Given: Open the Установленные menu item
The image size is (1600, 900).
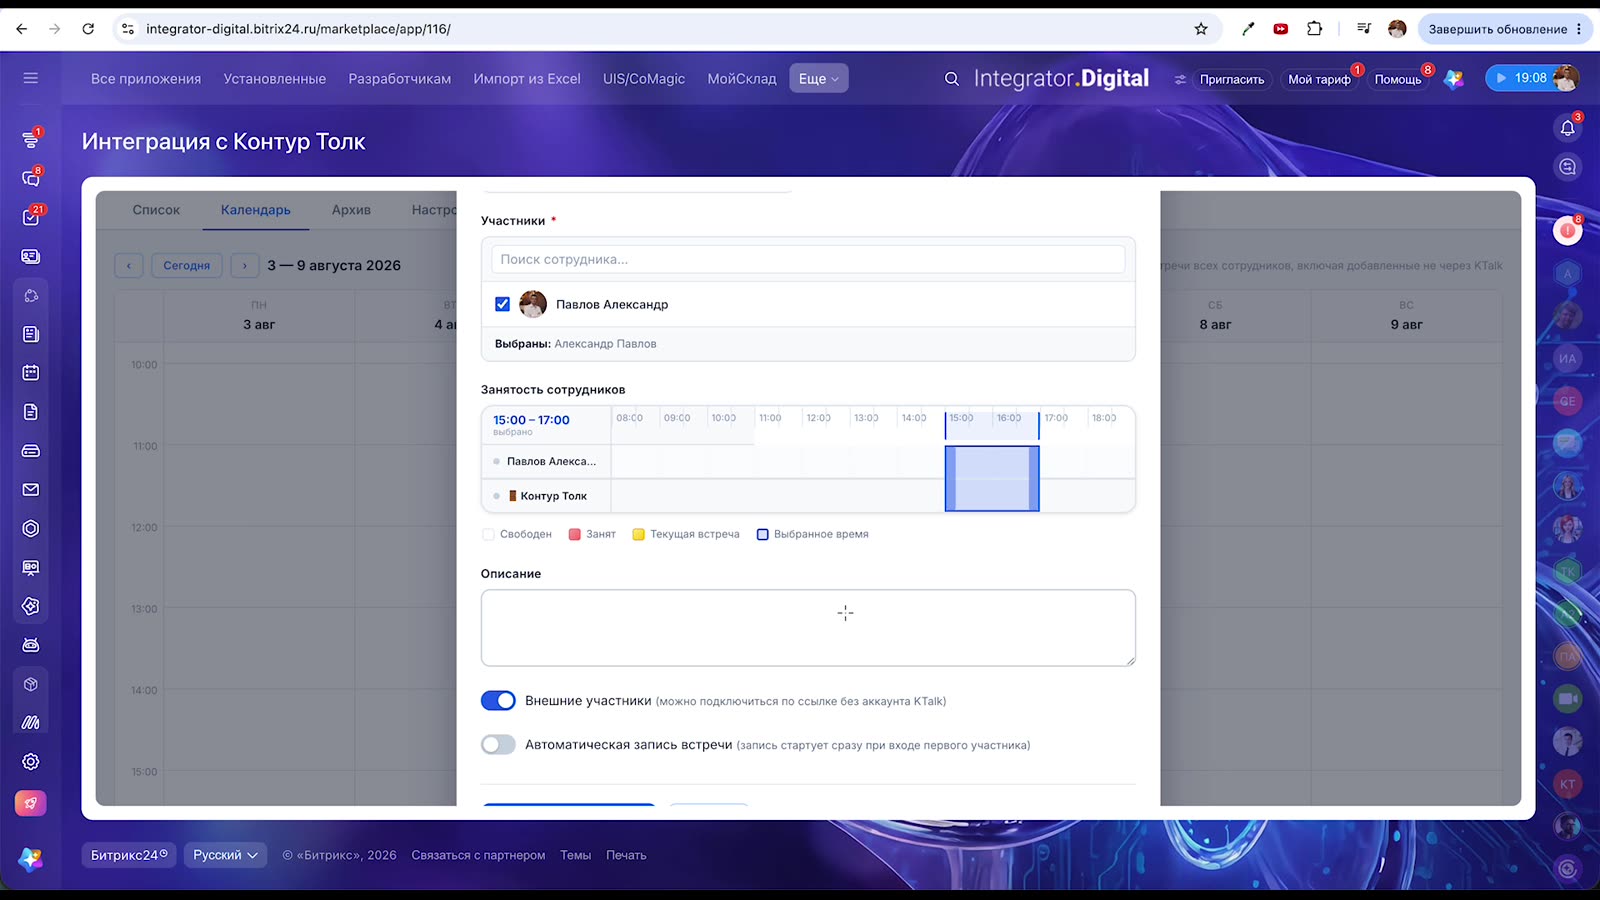Looking at the screenshot, I should (275, 79).
